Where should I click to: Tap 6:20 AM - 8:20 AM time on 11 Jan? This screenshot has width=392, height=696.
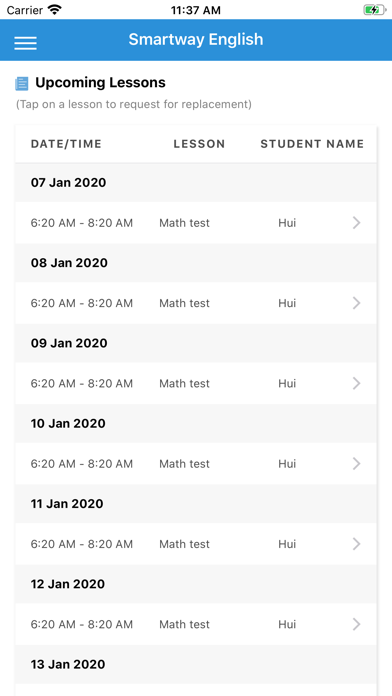point(82,544)
